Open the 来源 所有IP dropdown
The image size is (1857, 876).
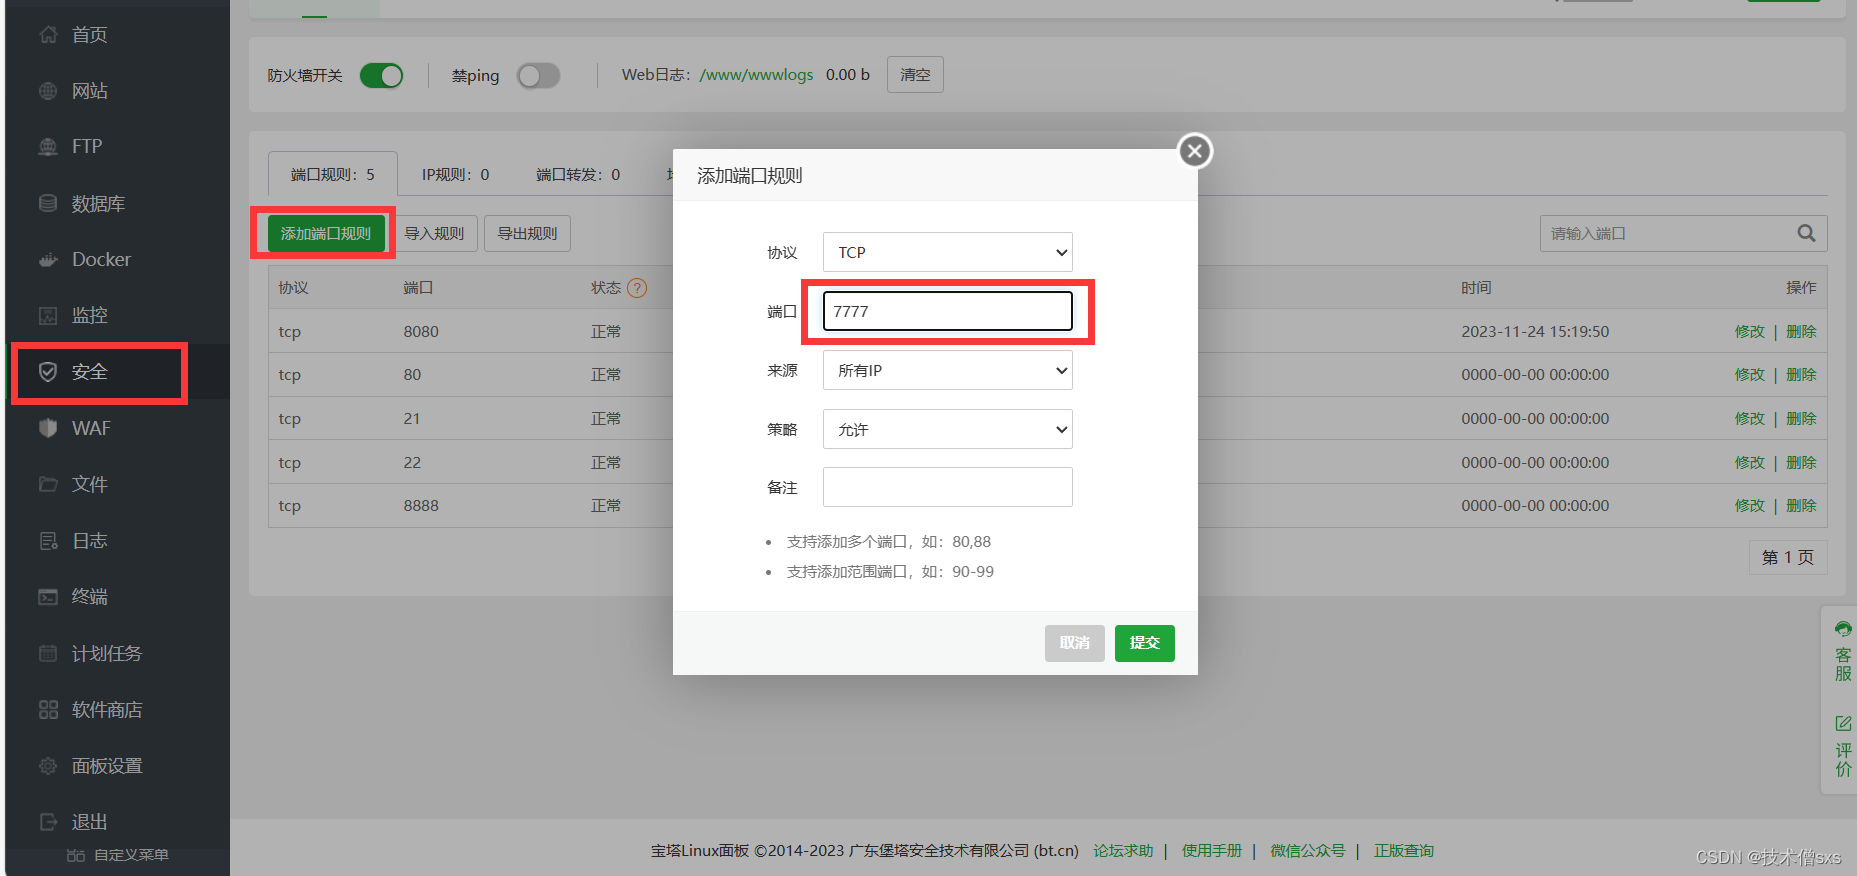947,370
